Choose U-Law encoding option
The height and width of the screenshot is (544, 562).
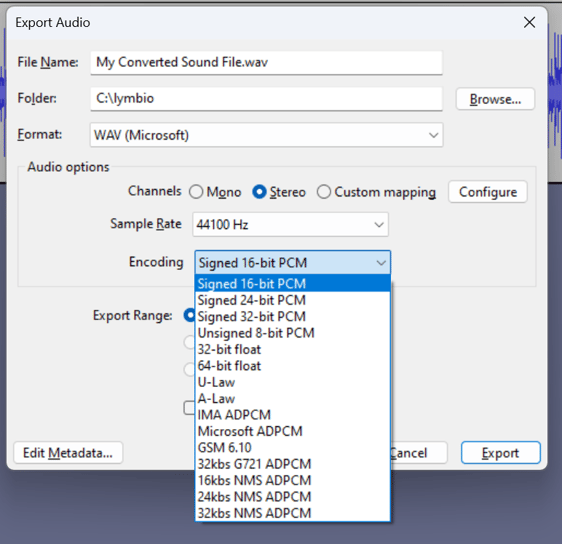(292, 382)
